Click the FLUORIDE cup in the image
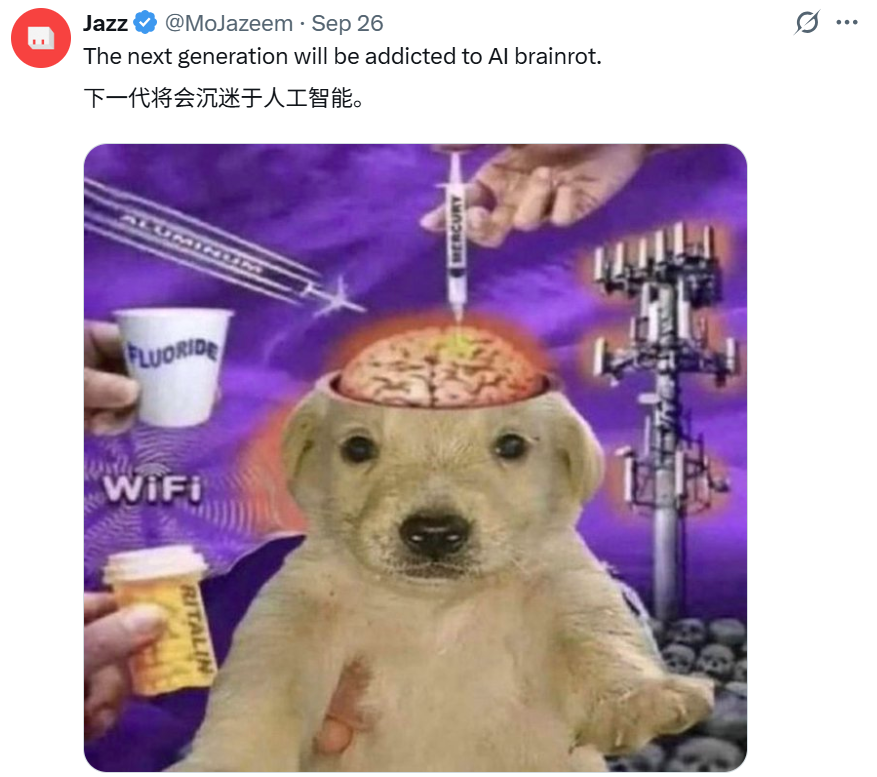Screen dimensions: 877x777 coord(172,366)
